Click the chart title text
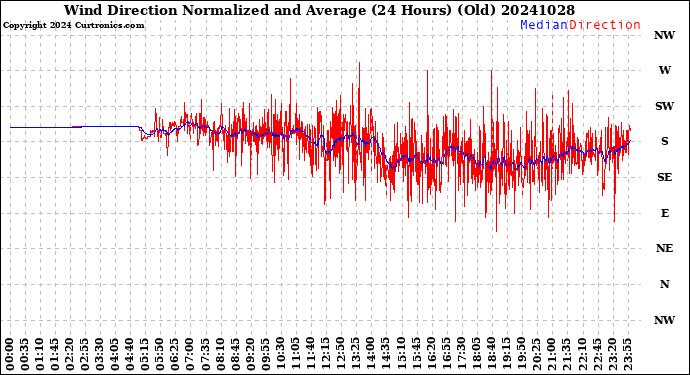The width and height of the screenshot is (690, 375). pos(319,10)
